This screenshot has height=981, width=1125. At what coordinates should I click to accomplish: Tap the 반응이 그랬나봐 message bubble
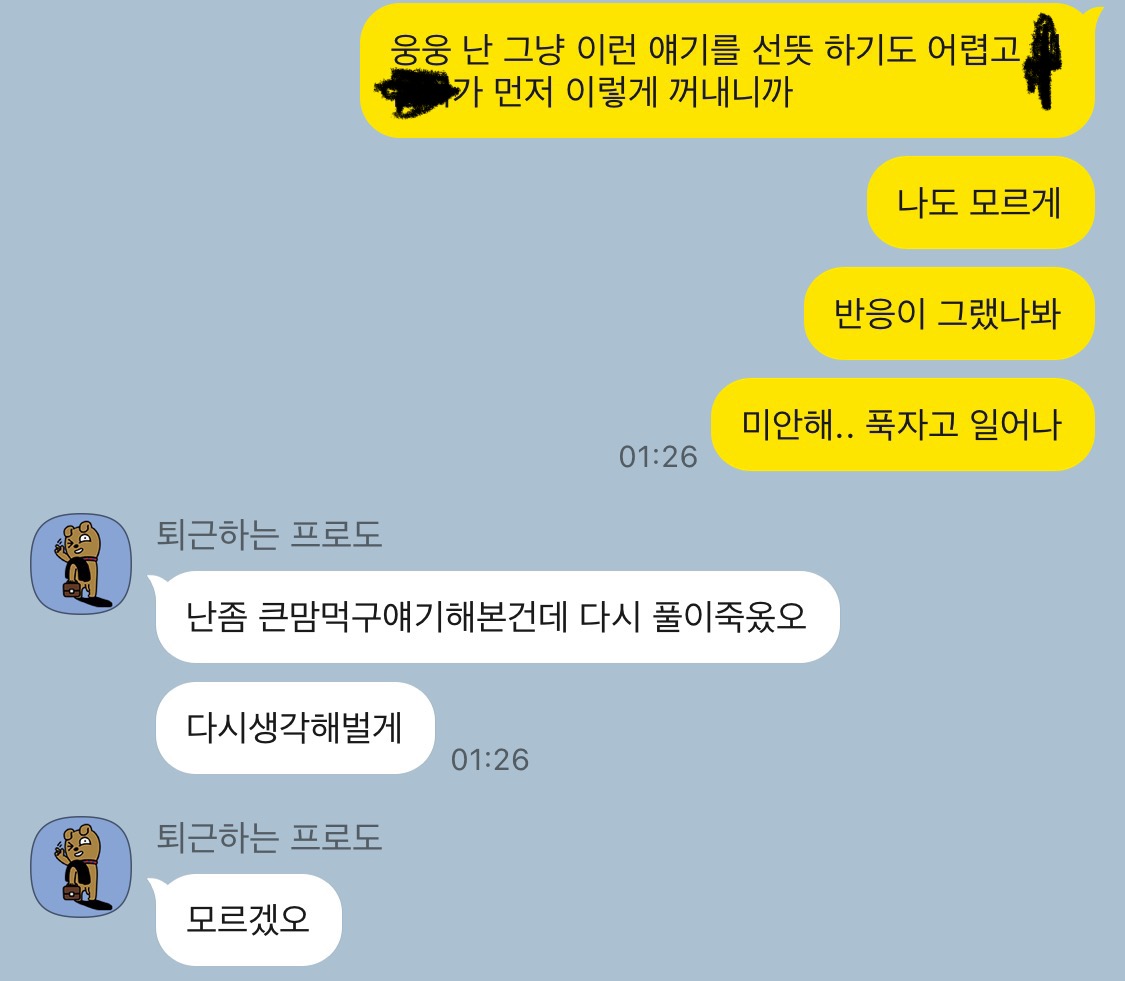coord(949,314)
